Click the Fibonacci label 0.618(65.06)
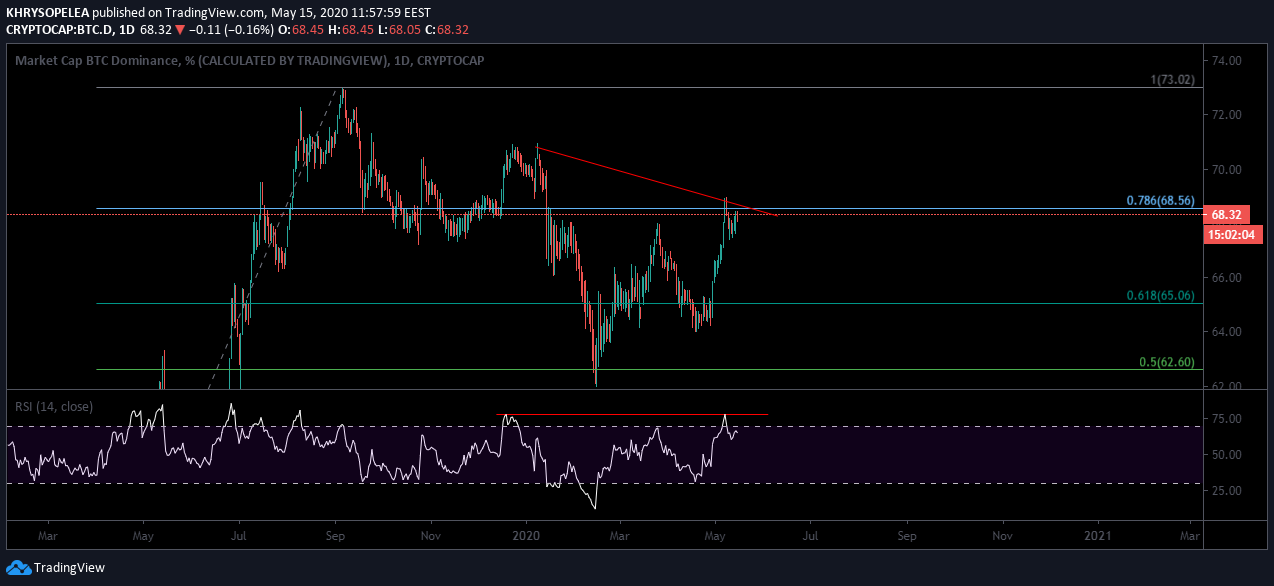1274x586 pixels. 1160,296
